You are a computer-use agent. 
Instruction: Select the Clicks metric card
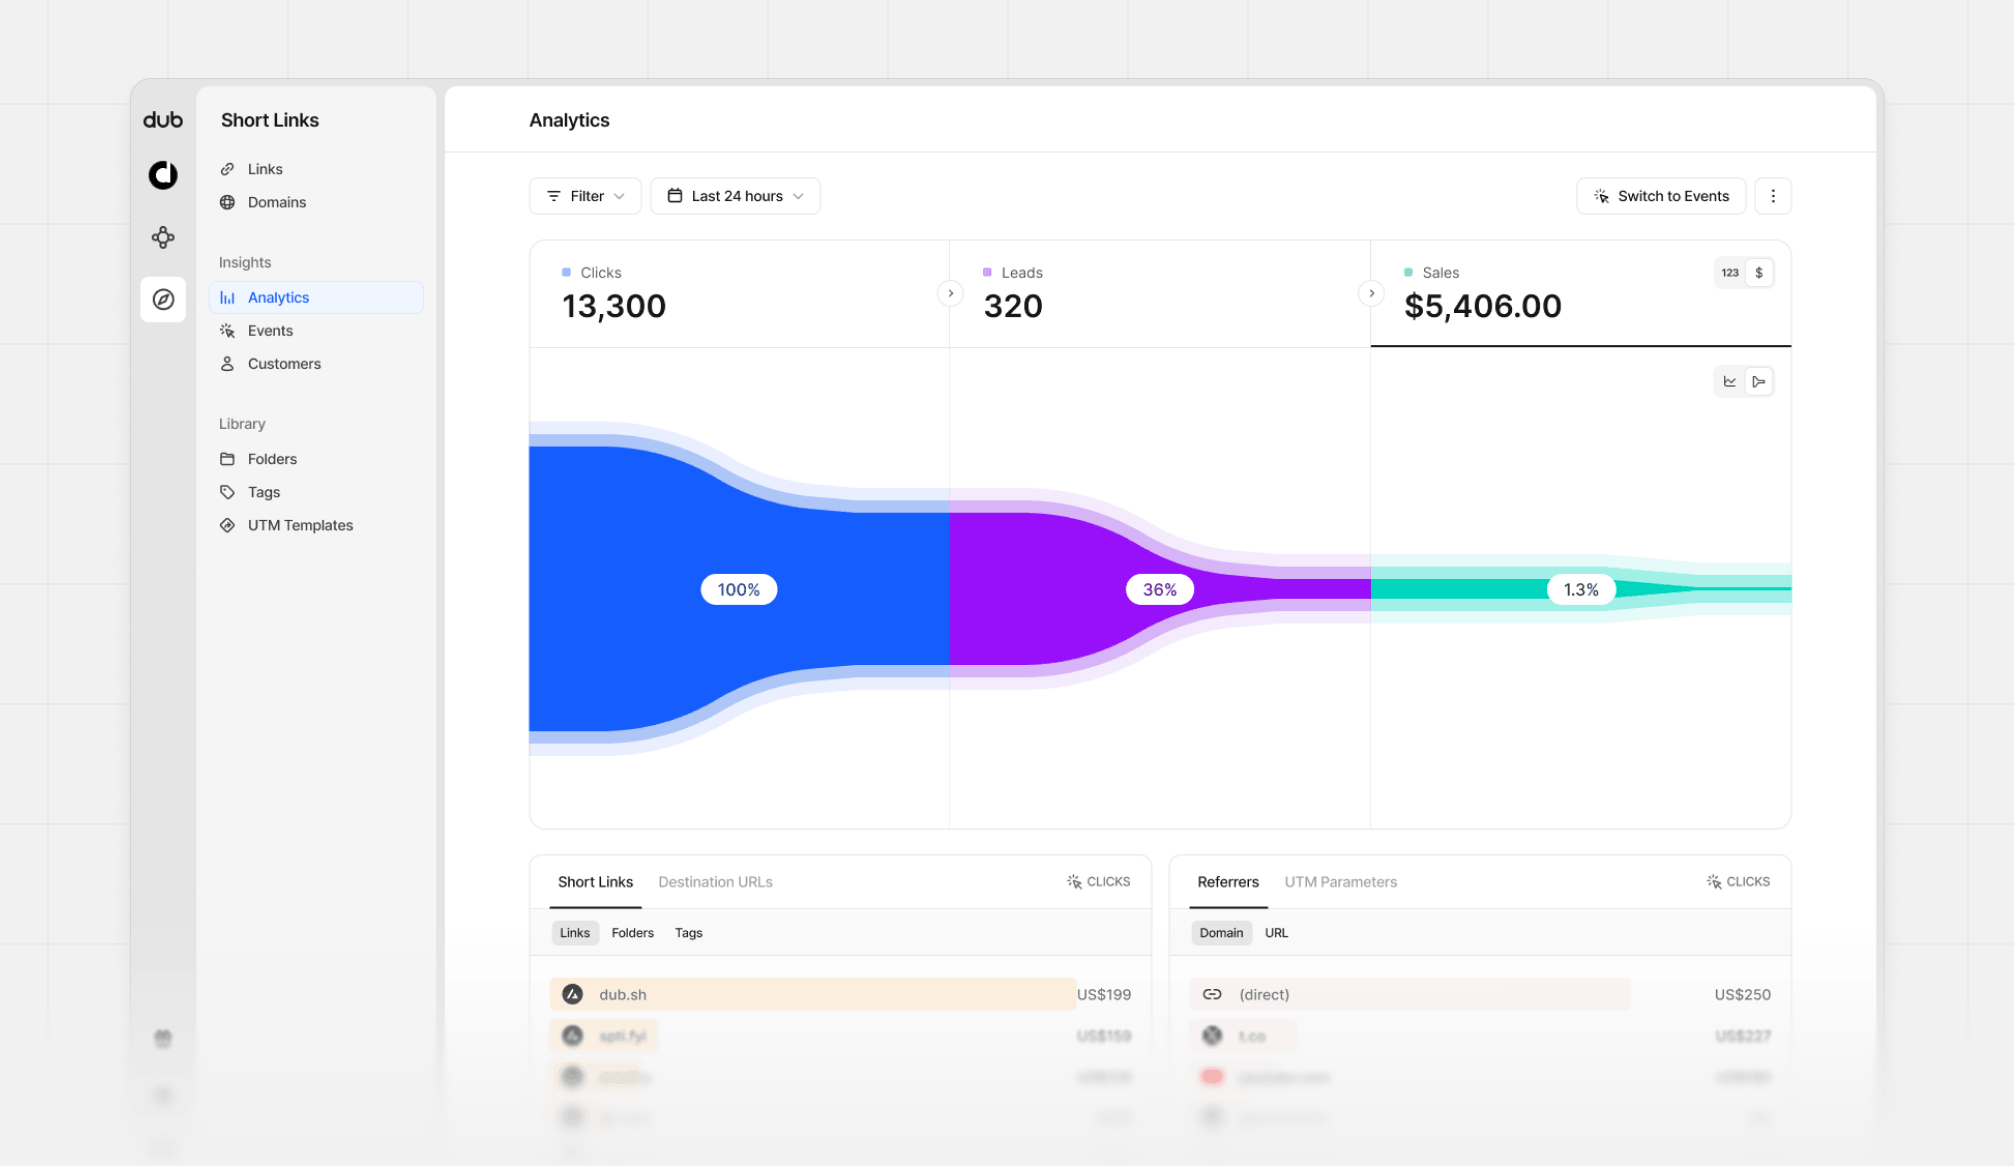coord(739,294)
